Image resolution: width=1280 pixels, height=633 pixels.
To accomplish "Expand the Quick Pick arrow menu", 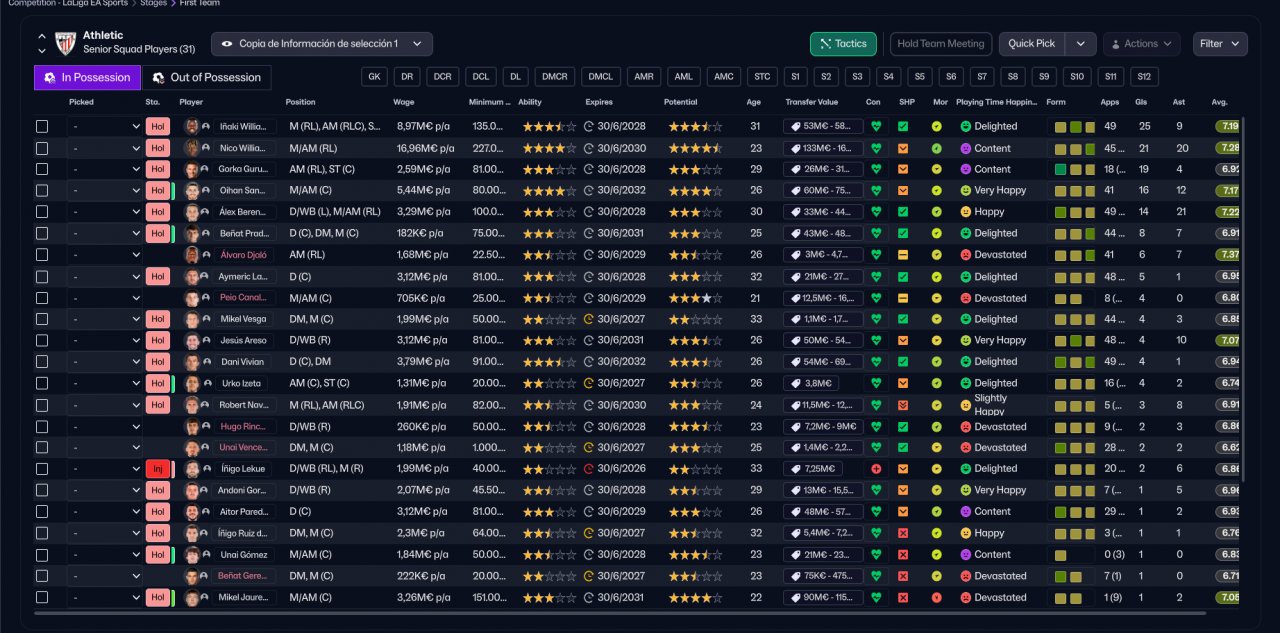I will [x=1080, y=44].
